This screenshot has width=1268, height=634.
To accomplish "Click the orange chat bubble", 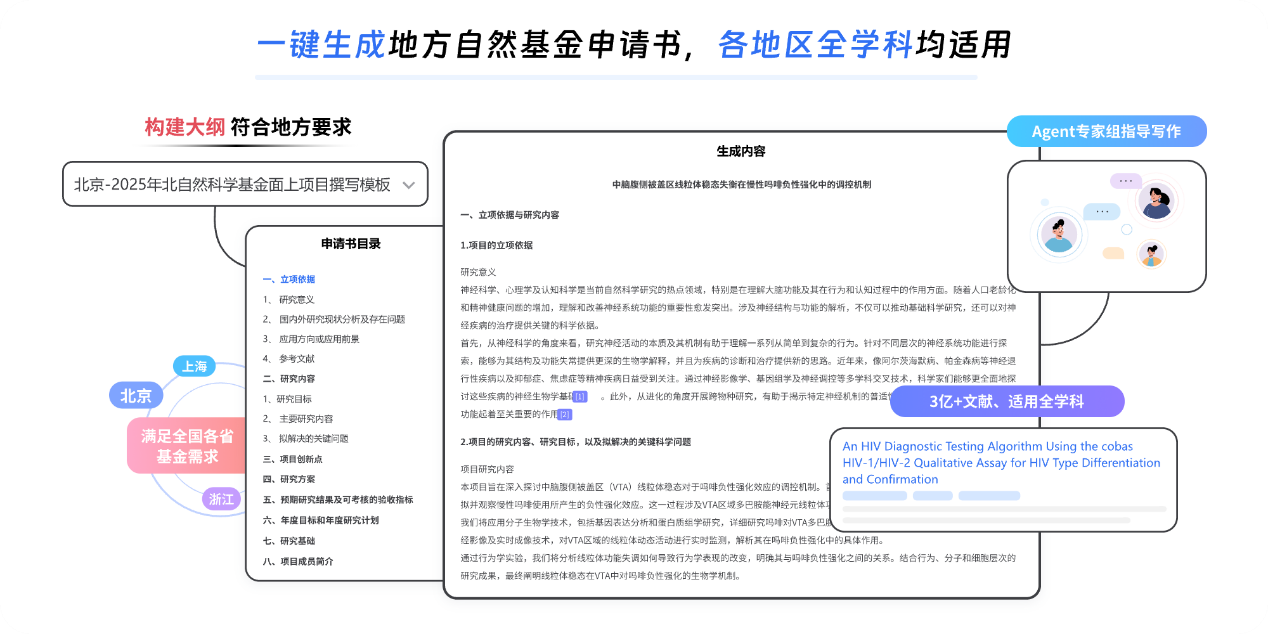I will pyautogui.click(x=1113, y=254).
